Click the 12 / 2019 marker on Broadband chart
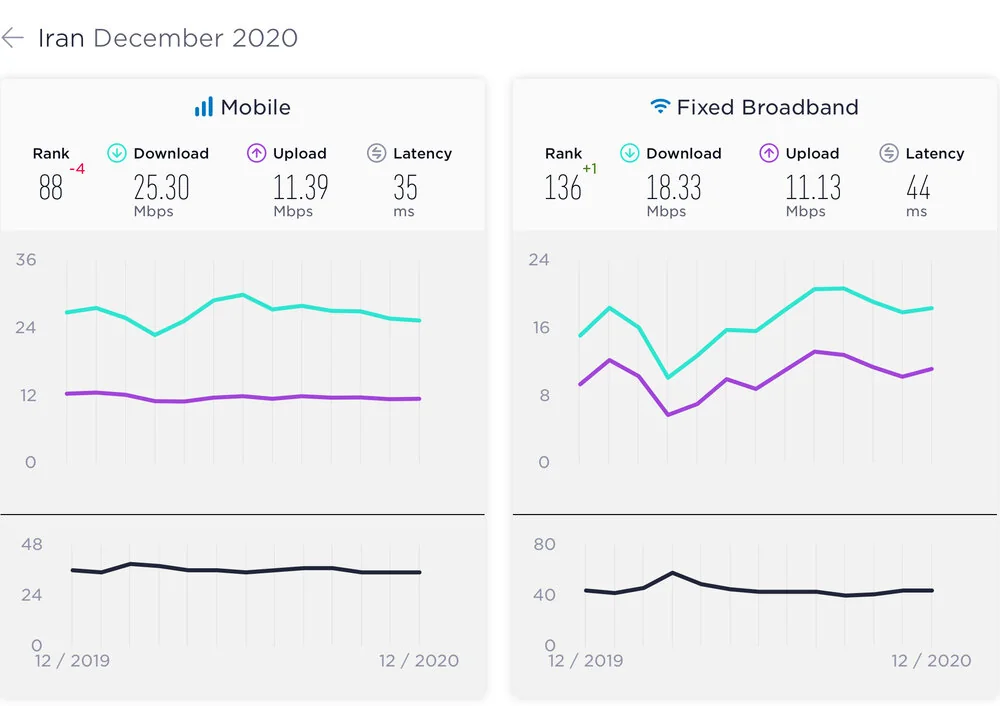The image size is (1000, 706). (585, 660)
